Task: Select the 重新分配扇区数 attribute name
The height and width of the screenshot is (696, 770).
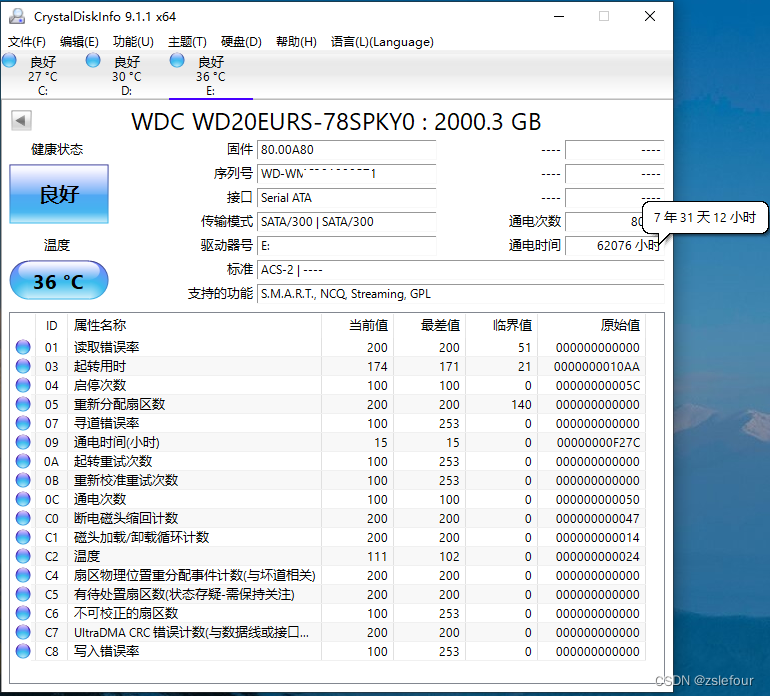Action: pos(119,404)
